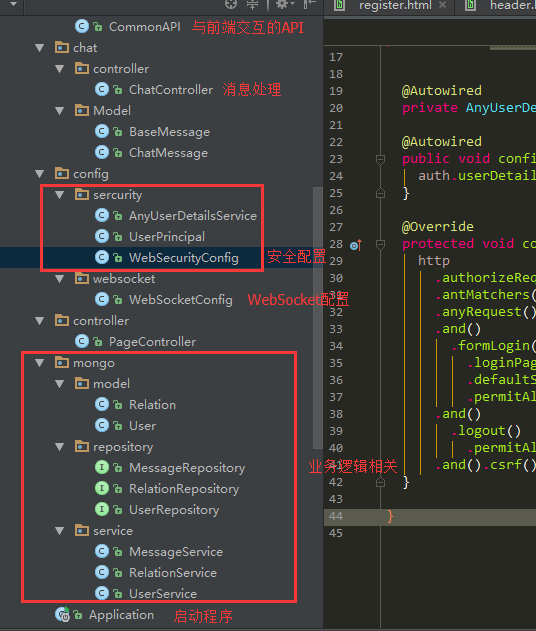This screenshot has height=631, width=536.
Task: Collapse the config package
Action: click(39, 174)
